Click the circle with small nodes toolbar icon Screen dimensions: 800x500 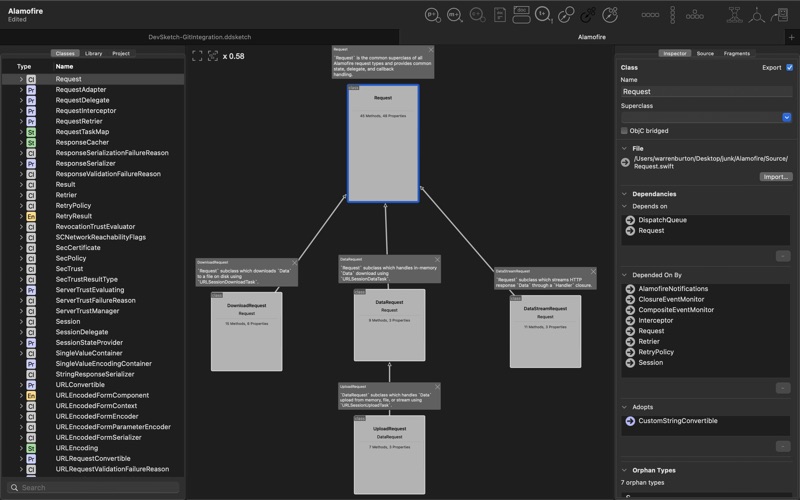[x=610, y=15]
